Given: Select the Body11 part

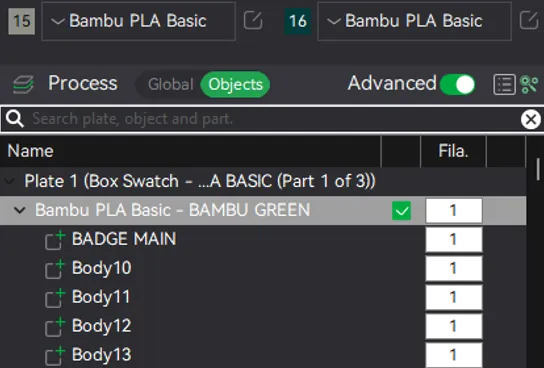Looking at the screenshot, I should pyautogui.click(x=101, y=297).
